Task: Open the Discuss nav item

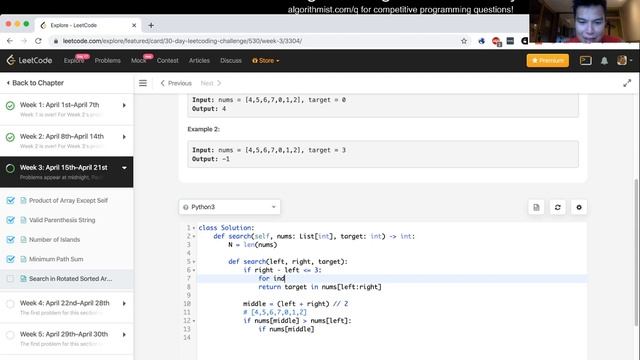Action: pyautogui.click(x=231, y=60)
